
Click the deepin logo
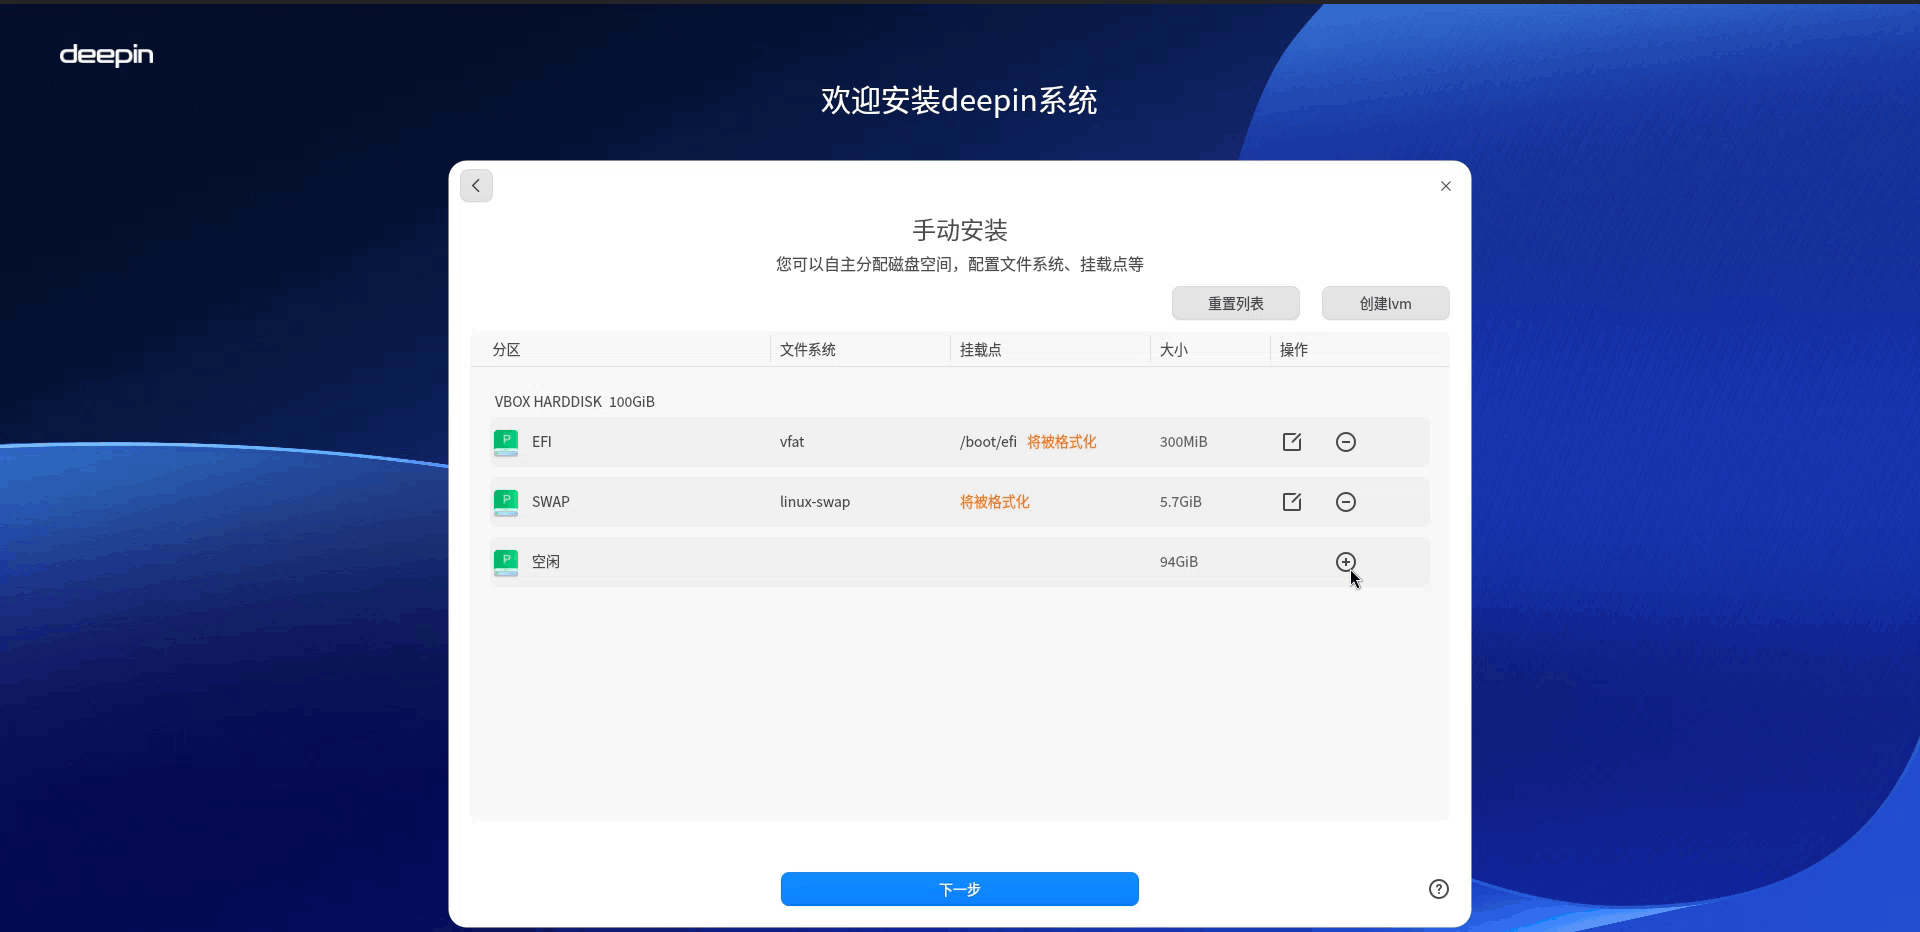coord(106,55)
